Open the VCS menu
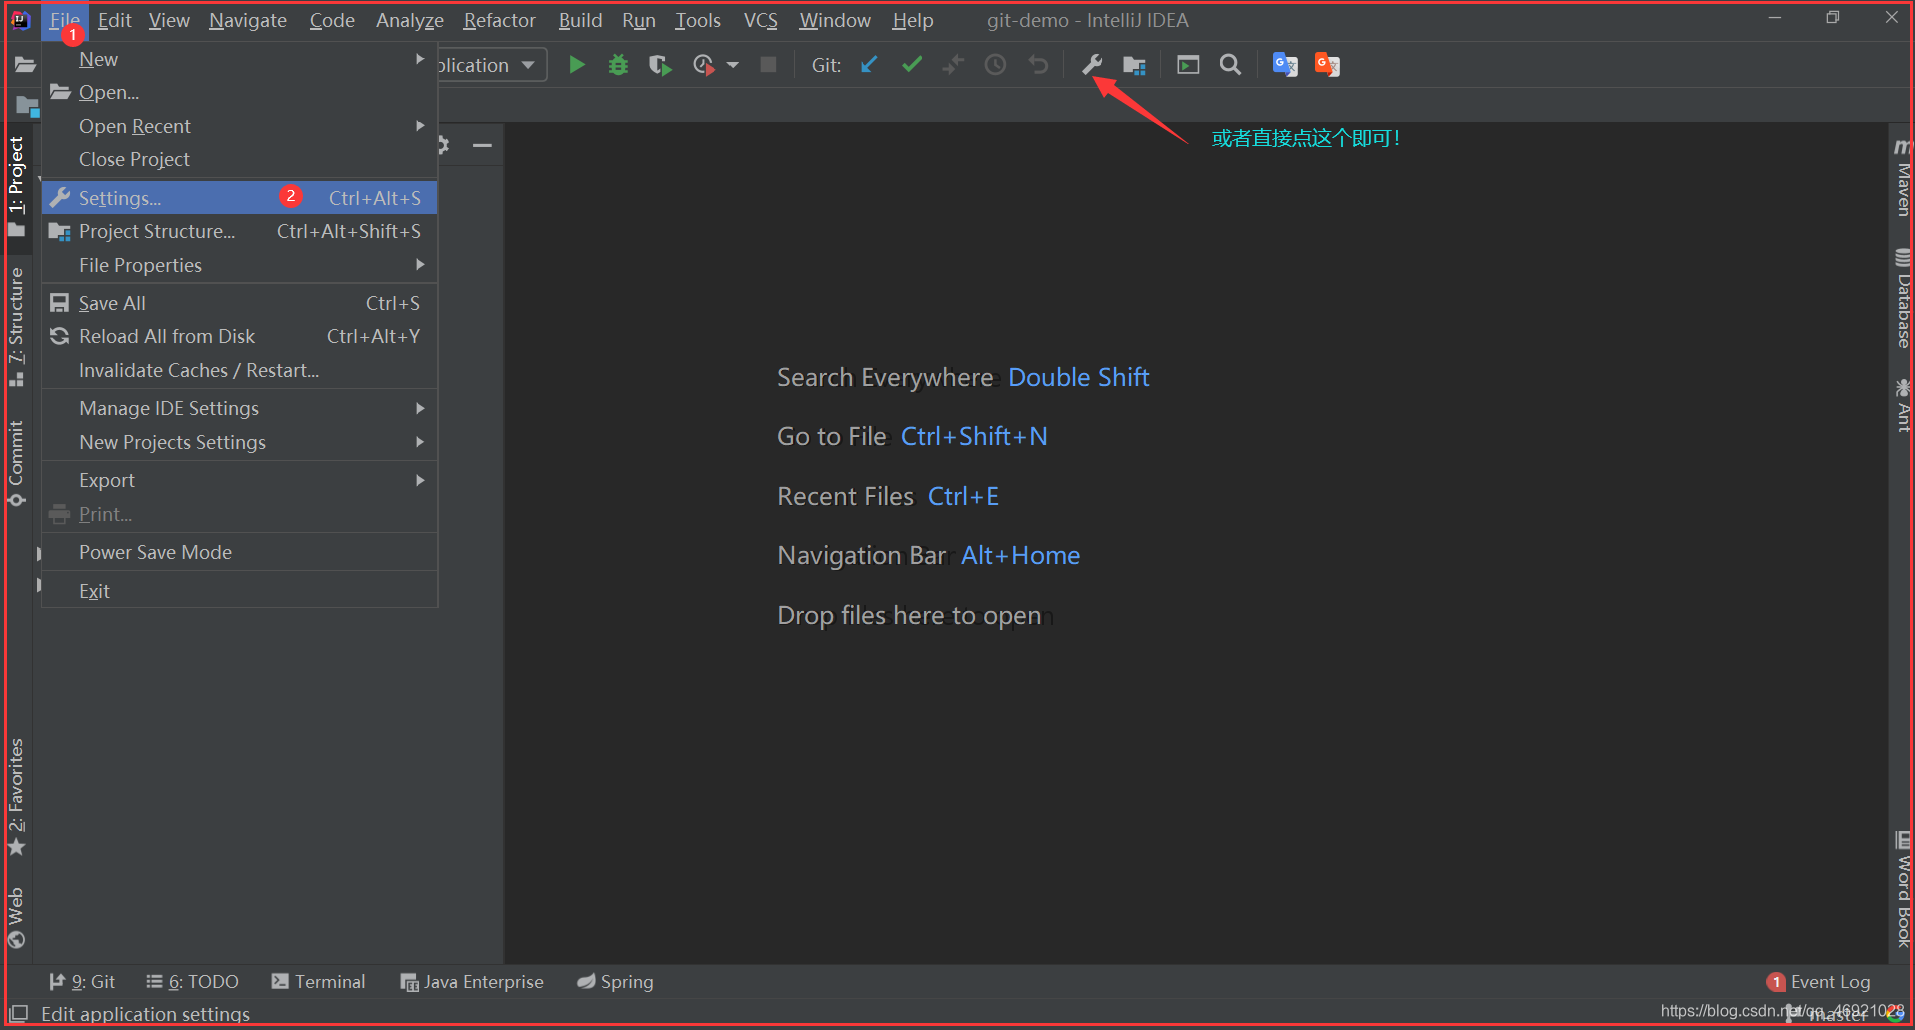Screen dimensions: 1915x1030 click(760, 20)
